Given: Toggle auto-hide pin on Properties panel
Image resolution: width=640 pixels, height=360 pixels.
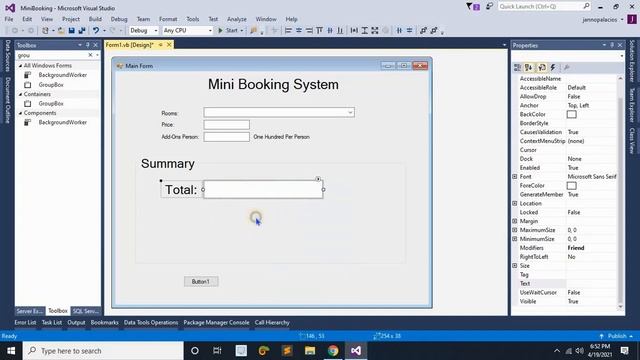Looking at the screenshot, I should (x=612, y=45).
